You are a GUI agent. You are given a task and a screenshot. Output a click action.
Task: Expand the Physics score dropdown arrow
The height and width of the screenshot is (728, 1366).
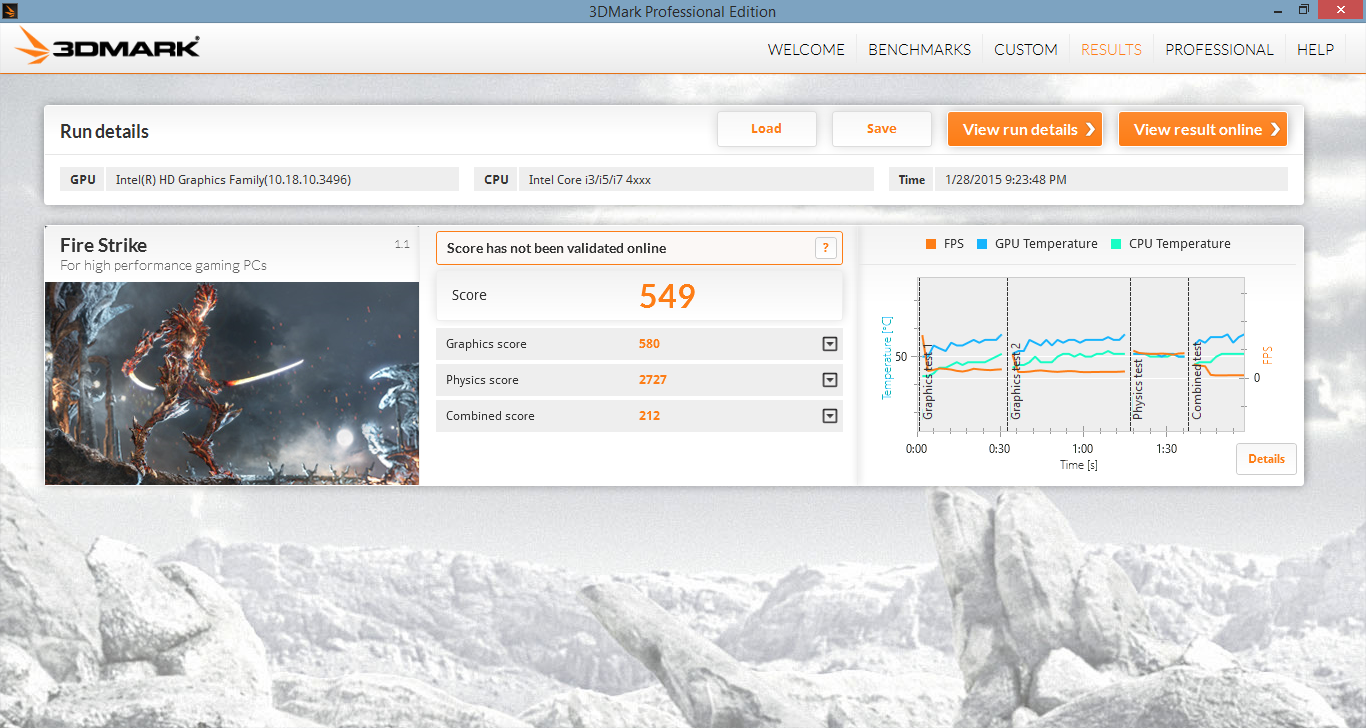(x=829, y=380)
